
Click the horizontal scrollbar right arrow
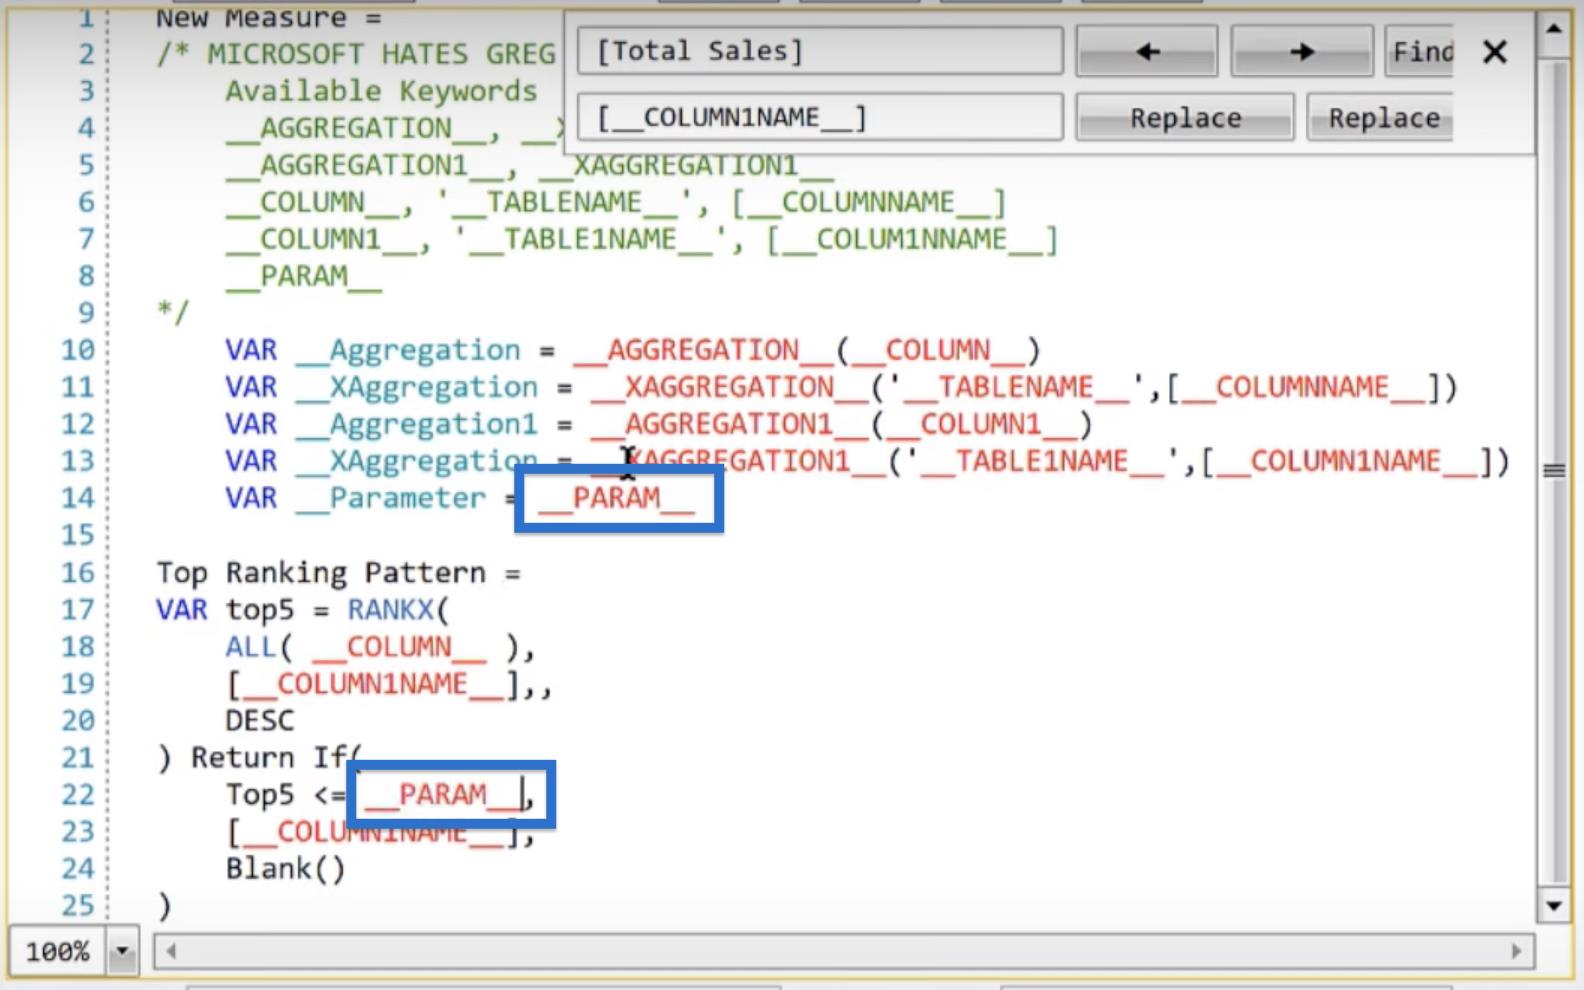click(1517, 951)
